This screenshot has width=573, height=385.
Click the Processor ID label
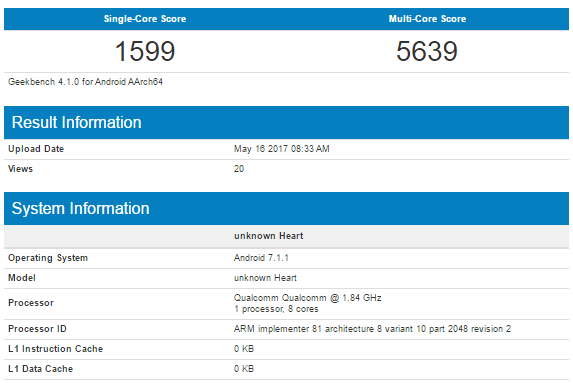[37, 329]
